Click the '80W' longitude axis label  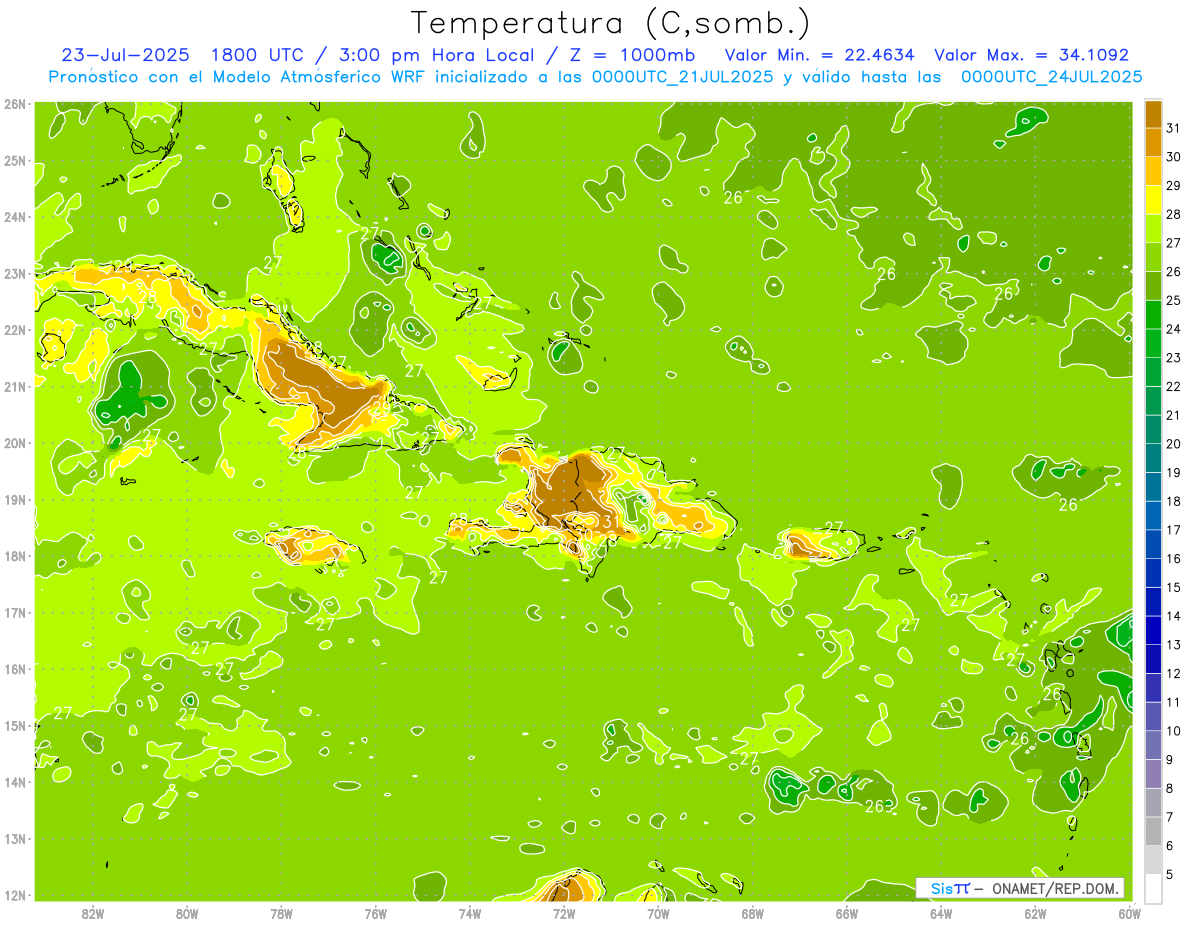click(x=187, y=914)
